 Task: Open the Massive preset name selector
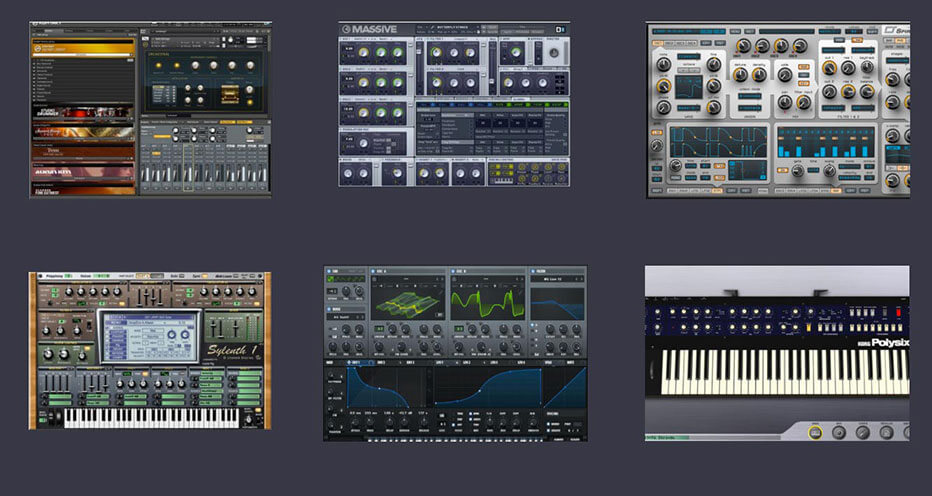[455, 27]
